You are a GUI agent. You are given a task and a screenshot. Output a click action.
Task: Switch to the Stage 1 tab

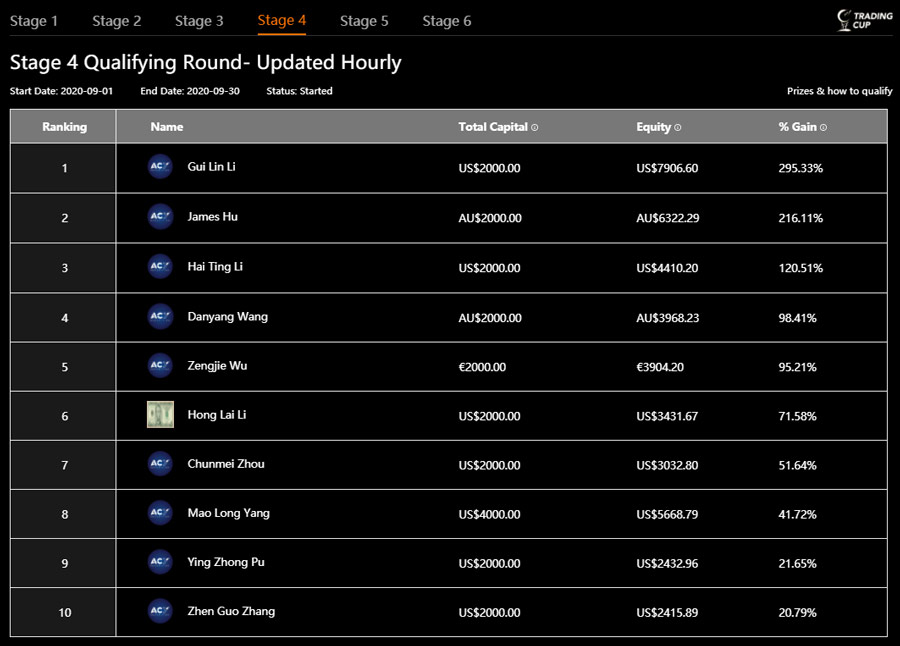pyautogui.click(x=34, y=21)
